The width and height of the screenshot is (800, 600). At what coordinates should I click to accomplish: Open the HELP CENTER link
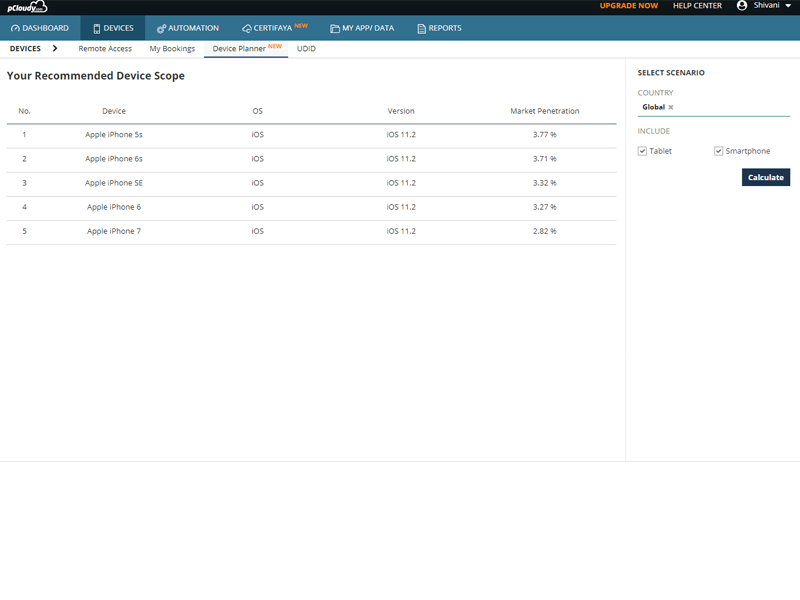[697, 6]
